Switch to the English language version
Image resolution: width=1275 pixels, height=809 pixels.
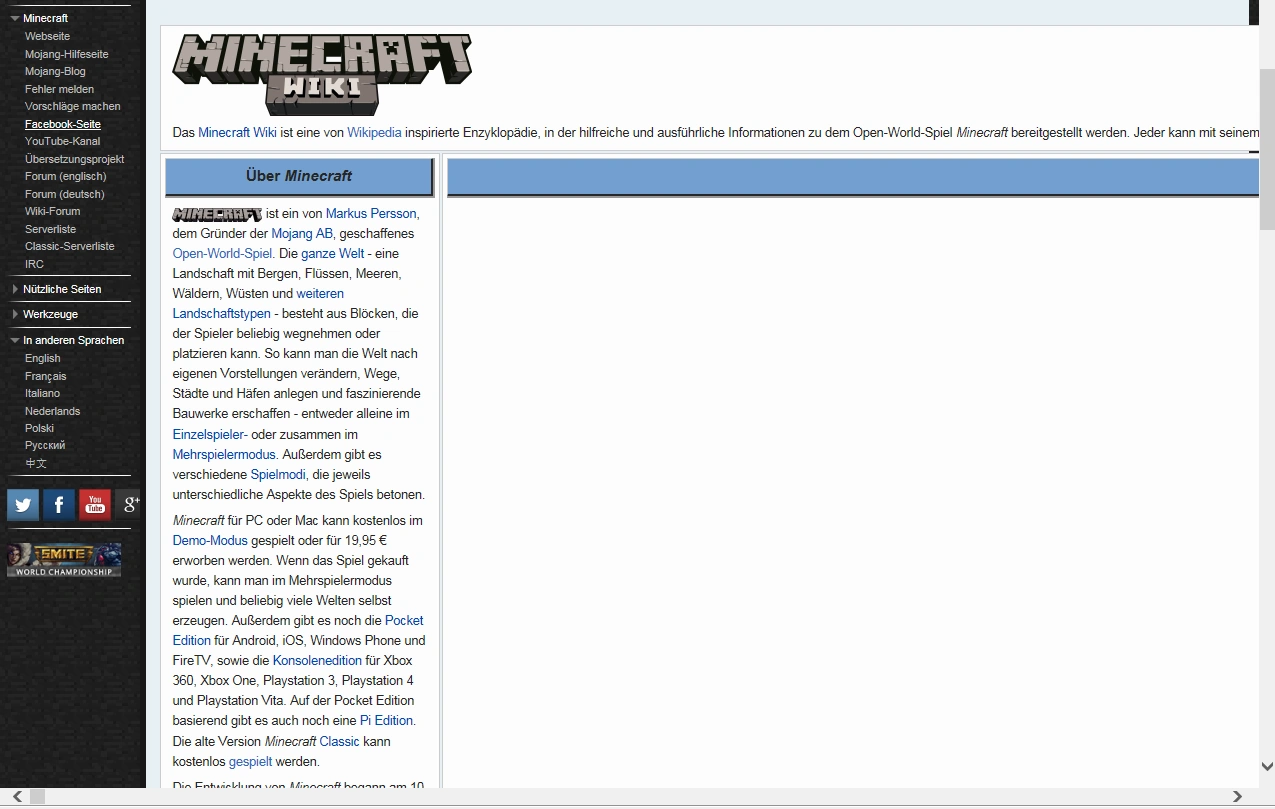[43, 358]
